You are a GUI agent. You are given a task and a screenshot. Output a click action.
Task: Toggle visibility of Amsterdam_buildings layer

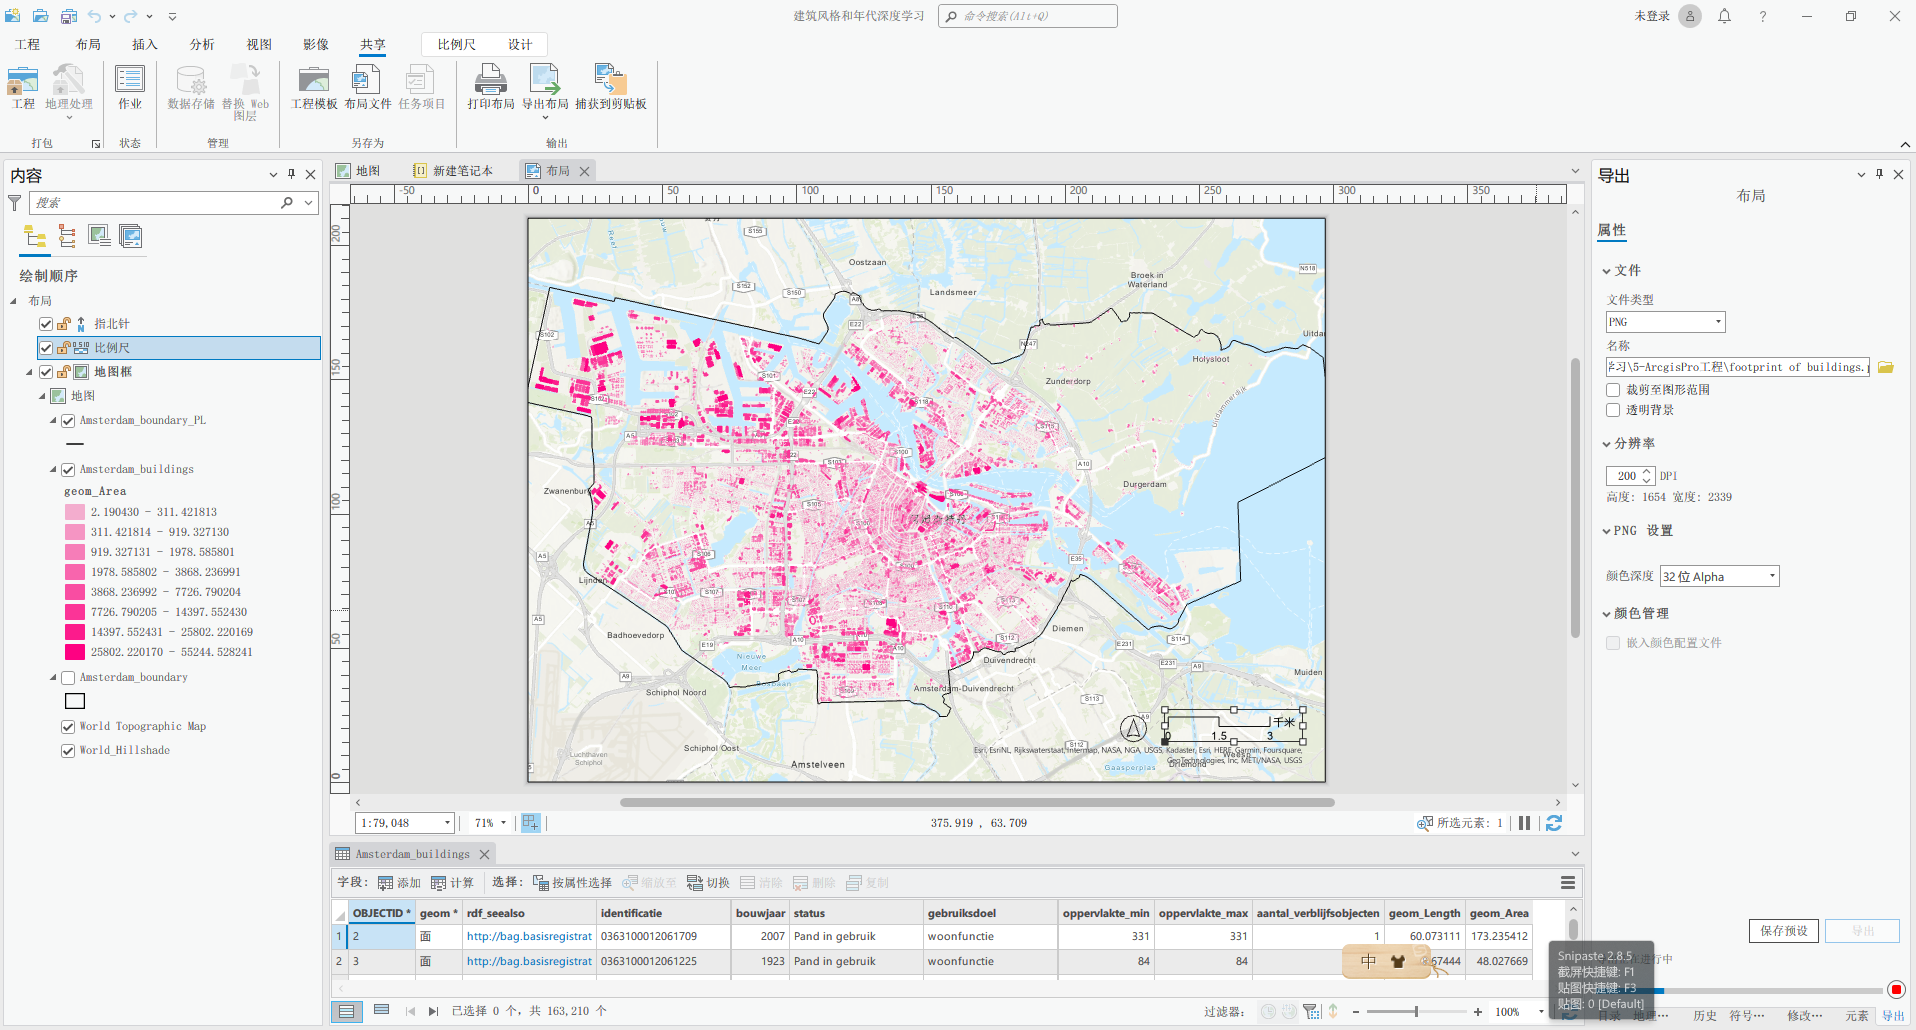pos(68,469)
